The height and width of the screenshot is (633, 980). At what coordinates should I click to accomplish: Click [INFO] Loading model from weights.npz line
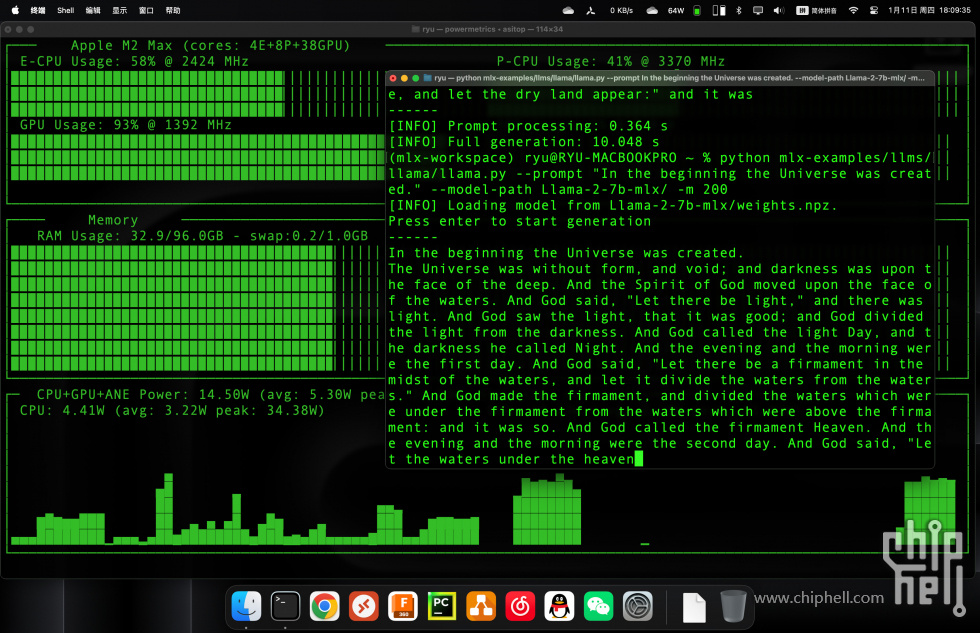[612, 206]
